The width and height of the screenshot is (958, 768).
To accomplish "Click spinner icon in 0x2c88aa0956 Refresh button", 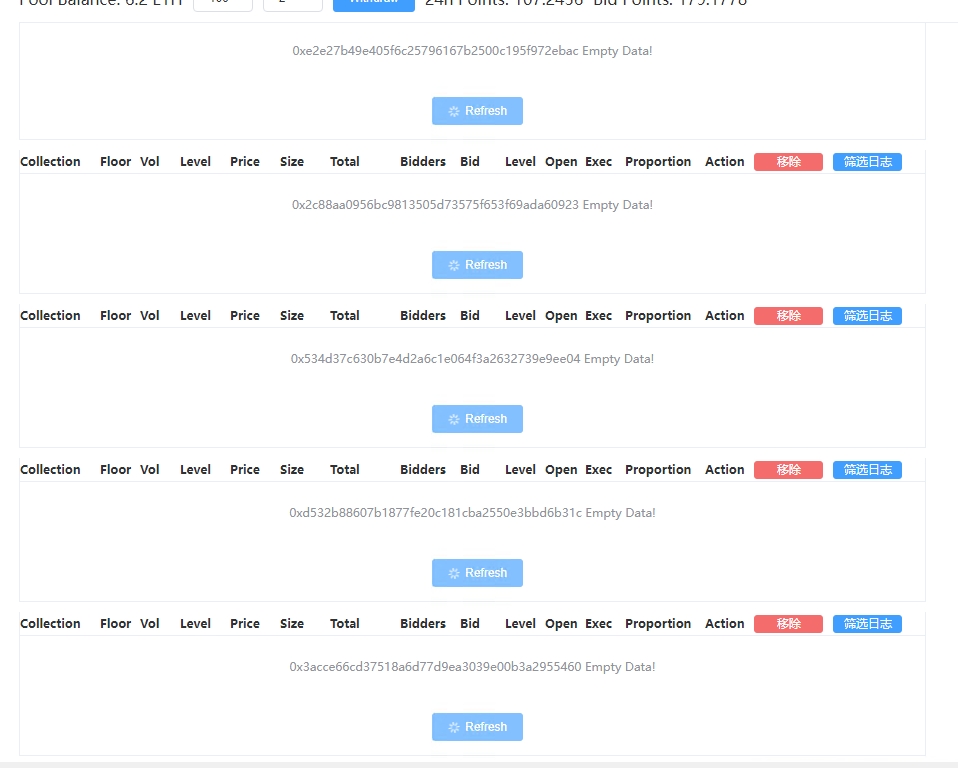I will (454, 265).
